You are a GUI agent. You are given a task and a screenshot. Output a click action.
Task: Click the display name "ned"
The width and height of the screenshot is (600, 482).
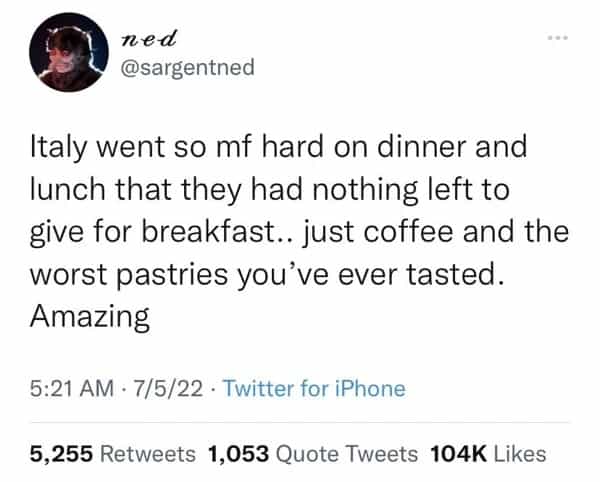pyautogui.click(x=148, y=39)
